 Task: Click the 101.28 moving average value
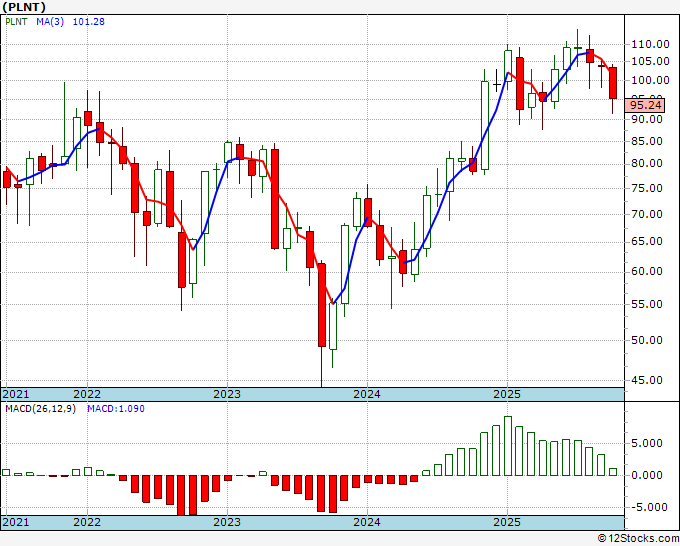click(88, 22)
